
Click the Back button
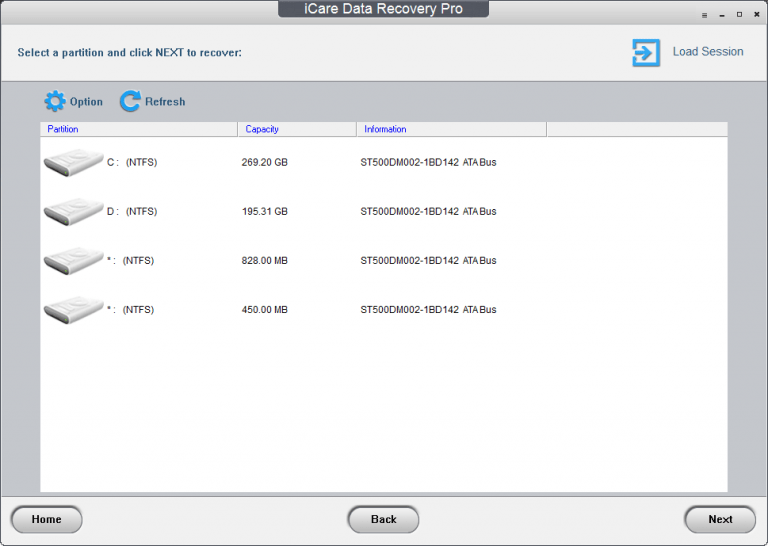point(384,519)
